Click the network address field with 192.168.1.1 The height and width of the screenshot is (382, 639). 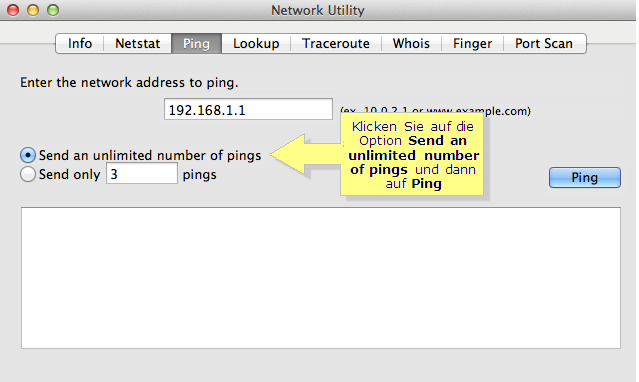[x=248, y=109]
